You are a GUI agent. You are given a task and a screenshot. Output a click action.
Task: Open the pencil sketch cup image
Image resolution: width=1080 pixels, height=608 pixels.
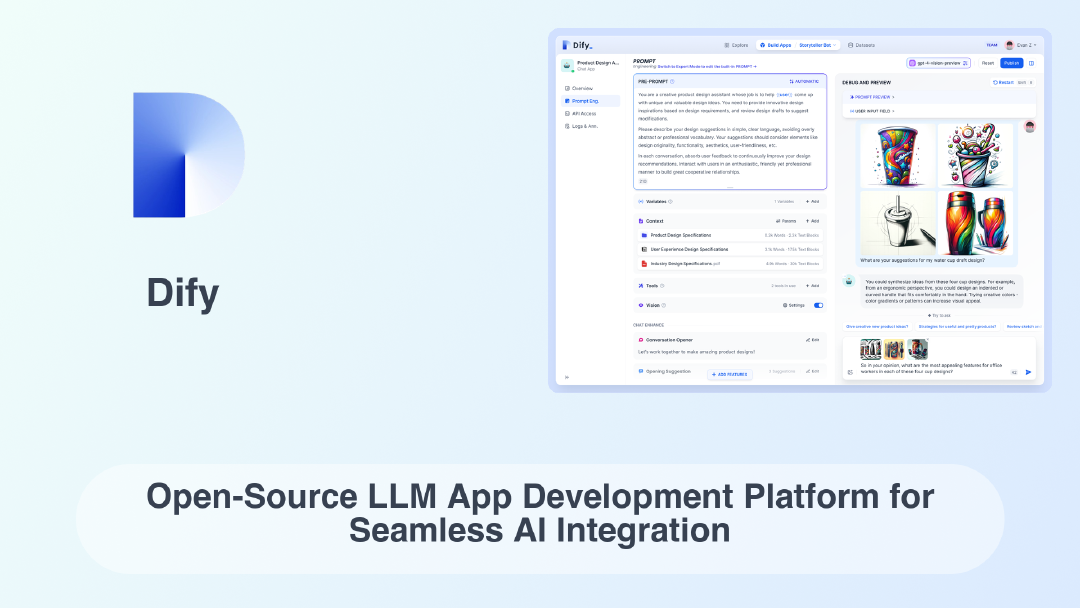pos(897,223)
